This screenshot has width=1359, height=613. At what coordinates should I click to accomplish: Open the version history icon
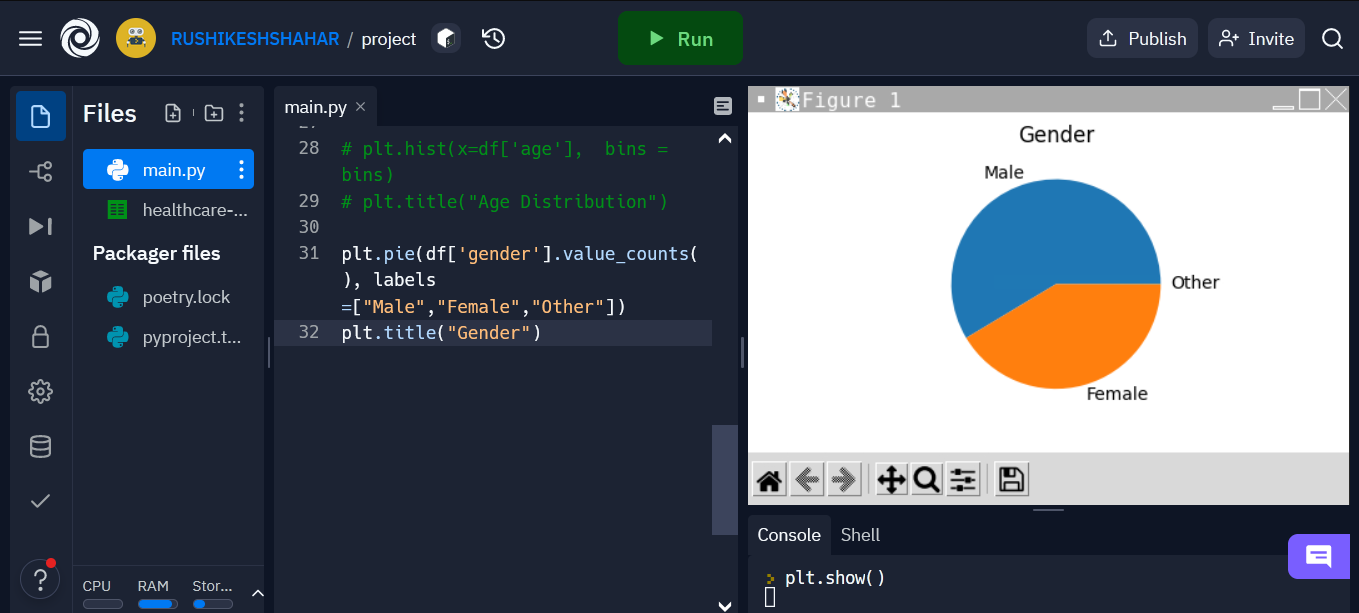(x=493, y=38)
